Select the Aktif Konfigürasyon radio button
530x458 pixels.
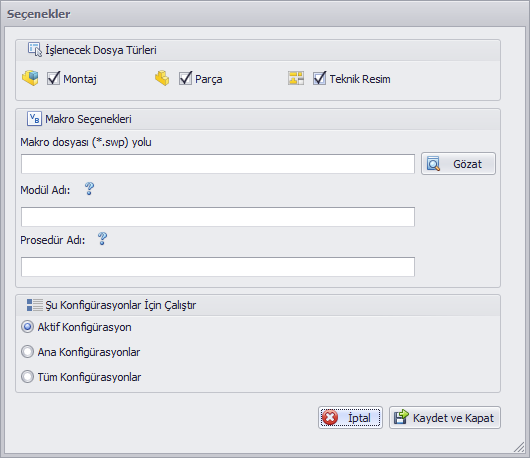pos(27,327)
